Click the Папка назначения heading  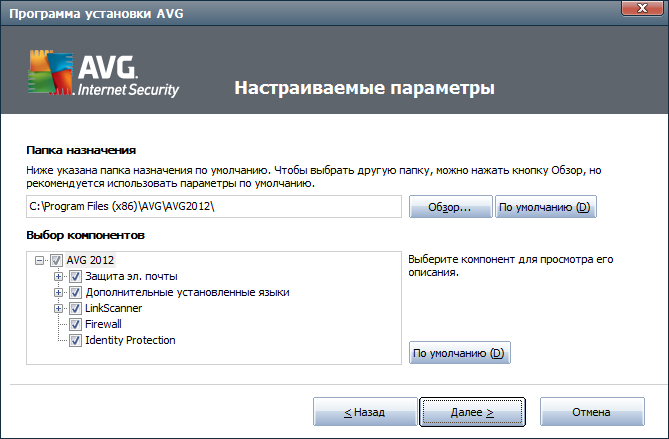click(81, 150)
